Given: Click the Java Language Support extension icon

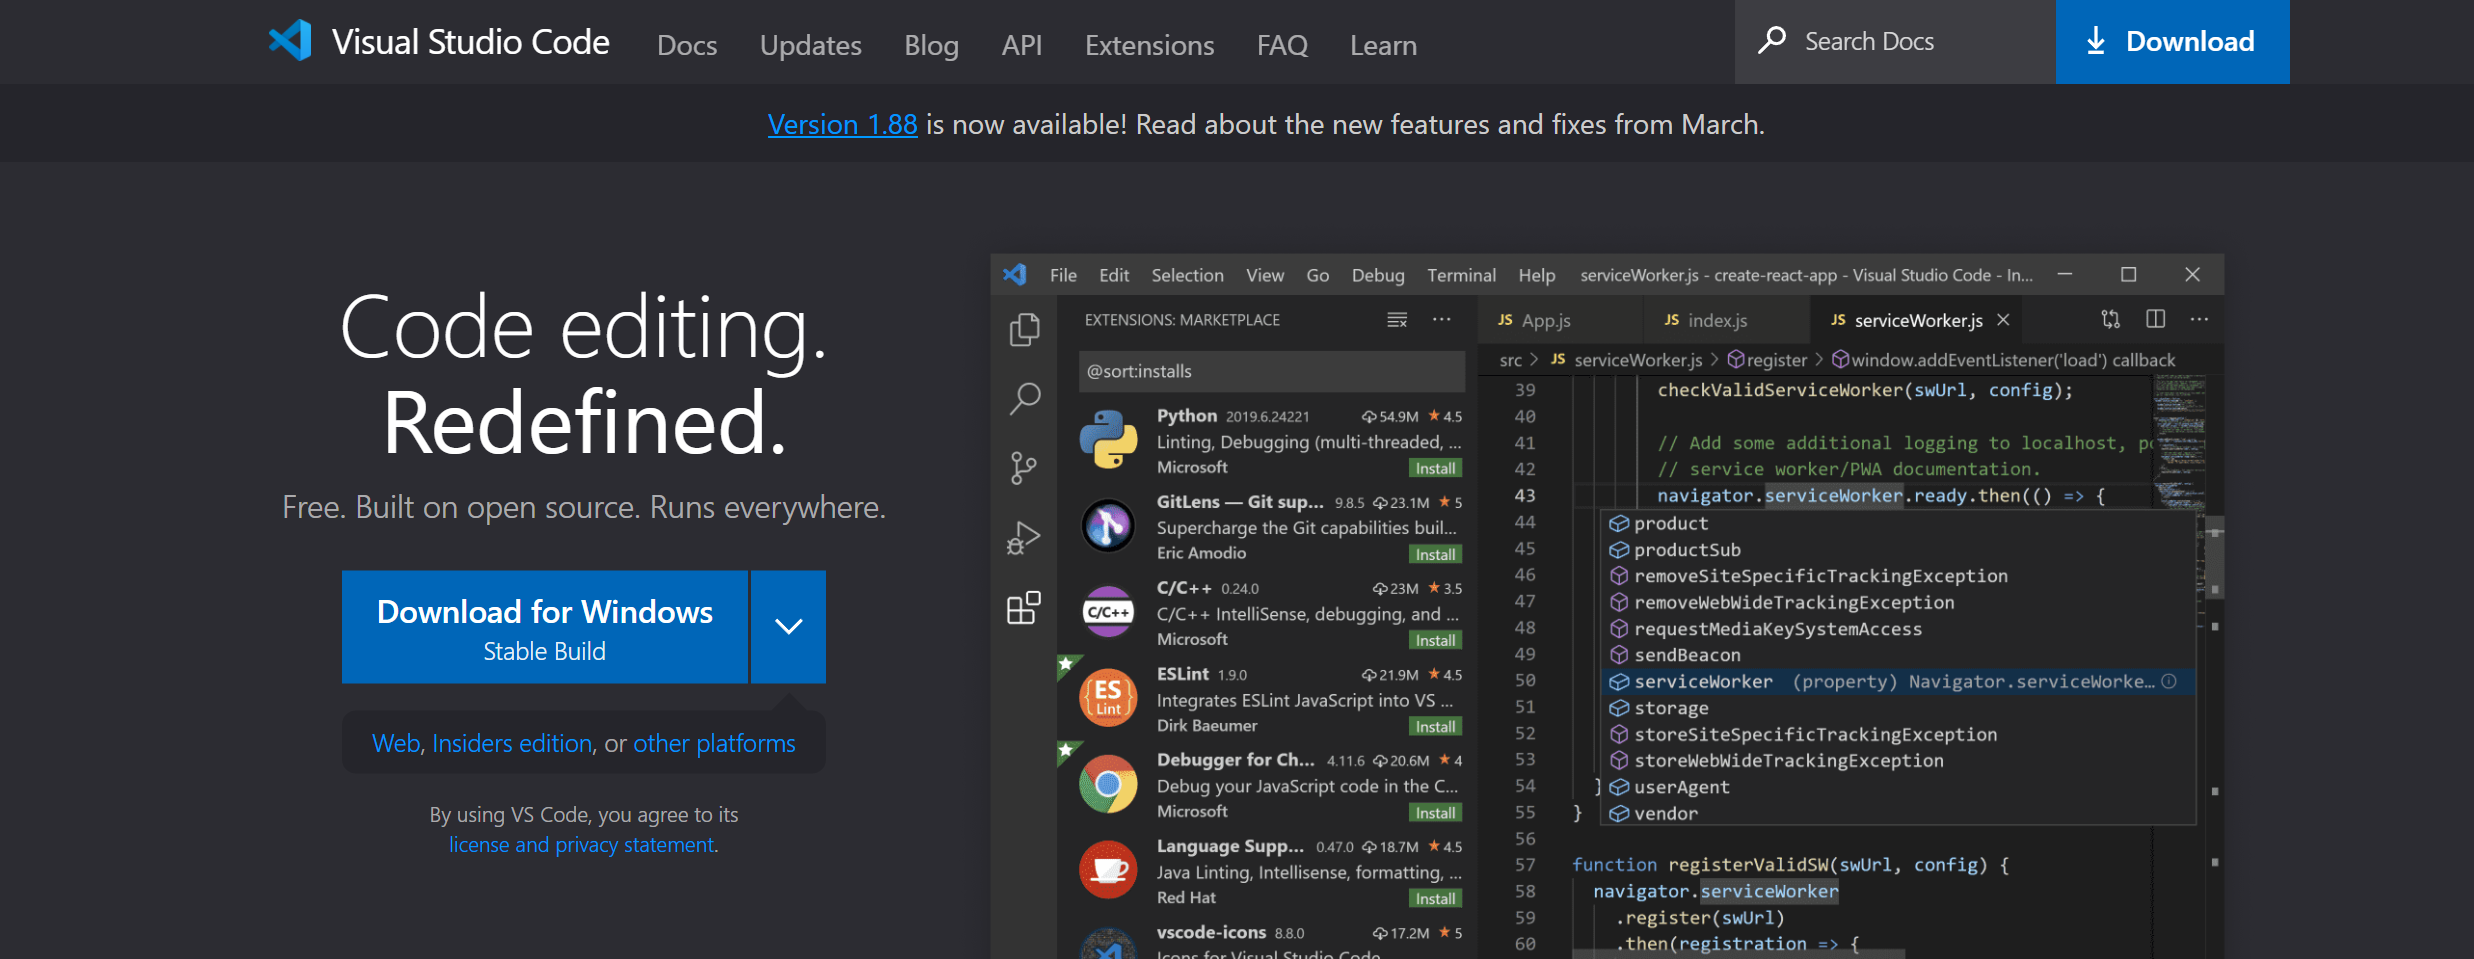Looking at the screenshot, I should [x=1108, y=870].
